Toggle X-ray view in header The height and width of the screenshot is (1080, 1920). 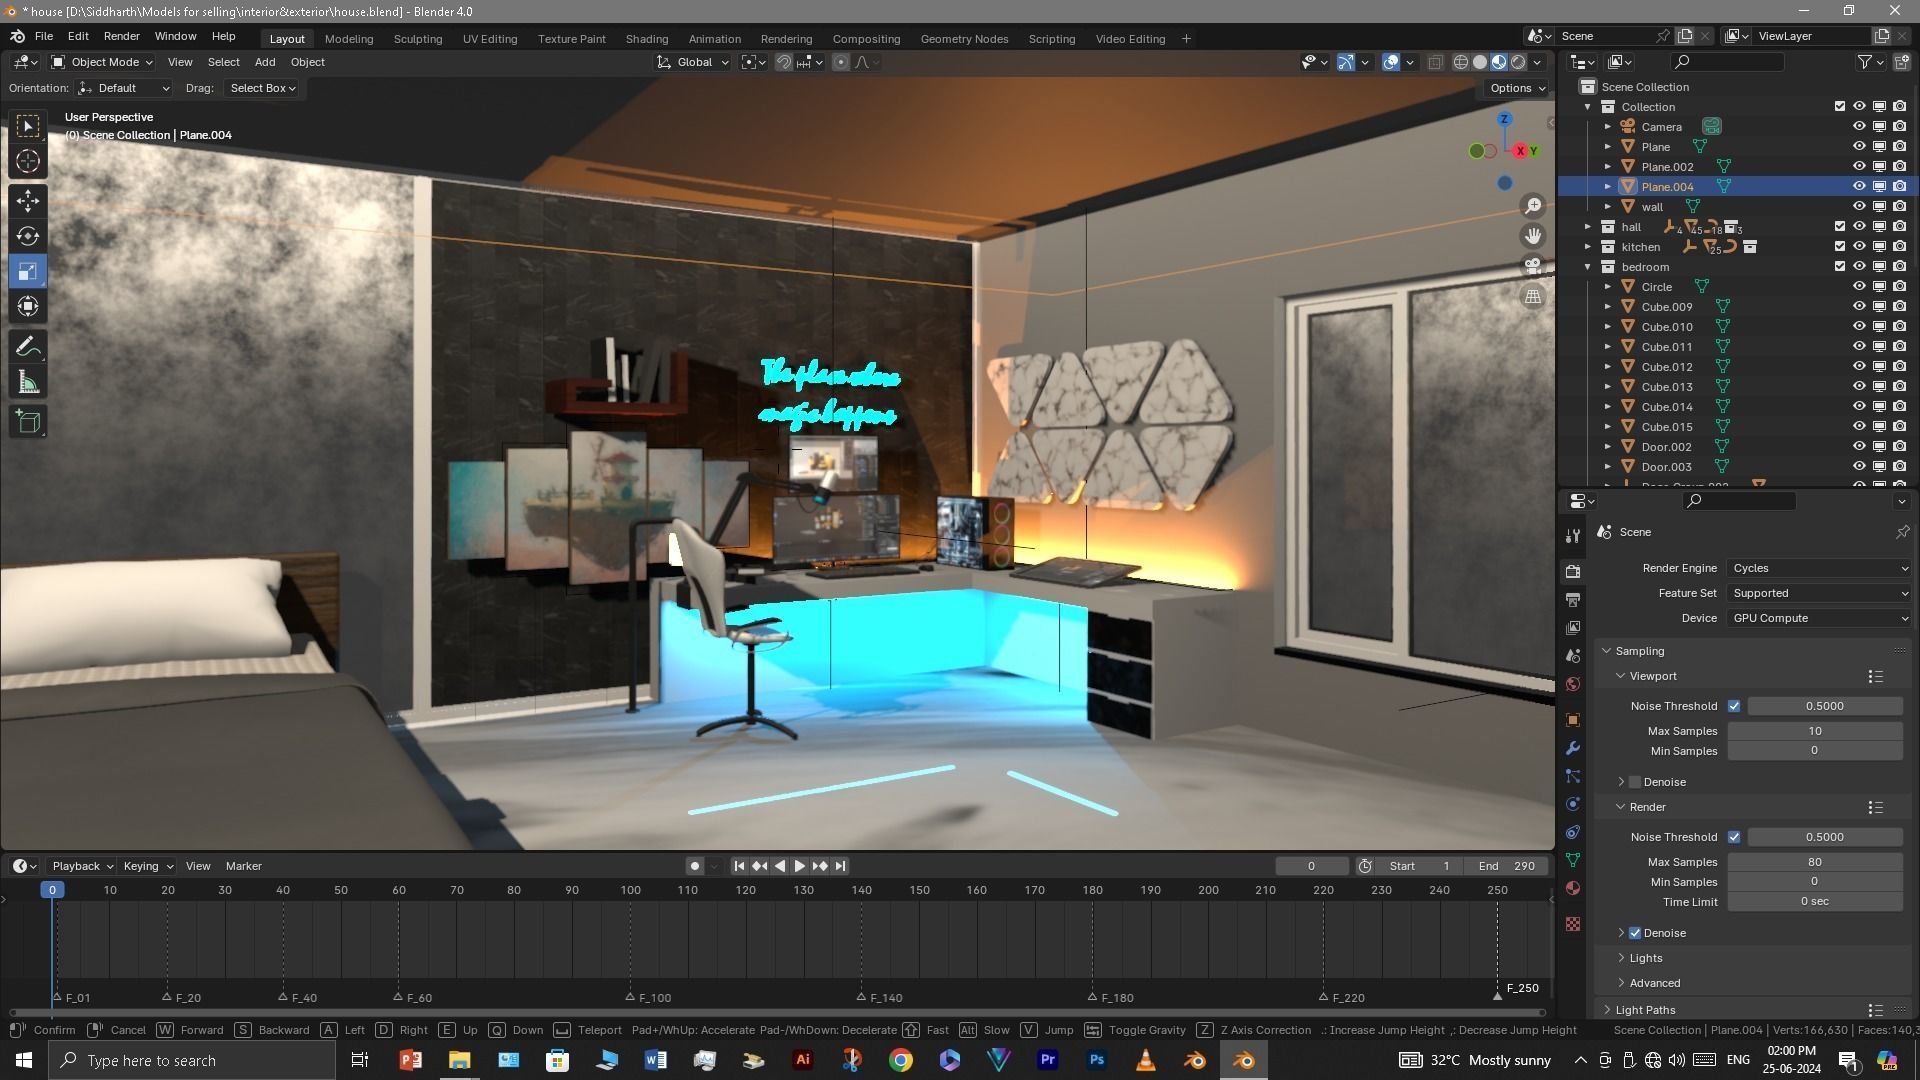click(1435, 62)
